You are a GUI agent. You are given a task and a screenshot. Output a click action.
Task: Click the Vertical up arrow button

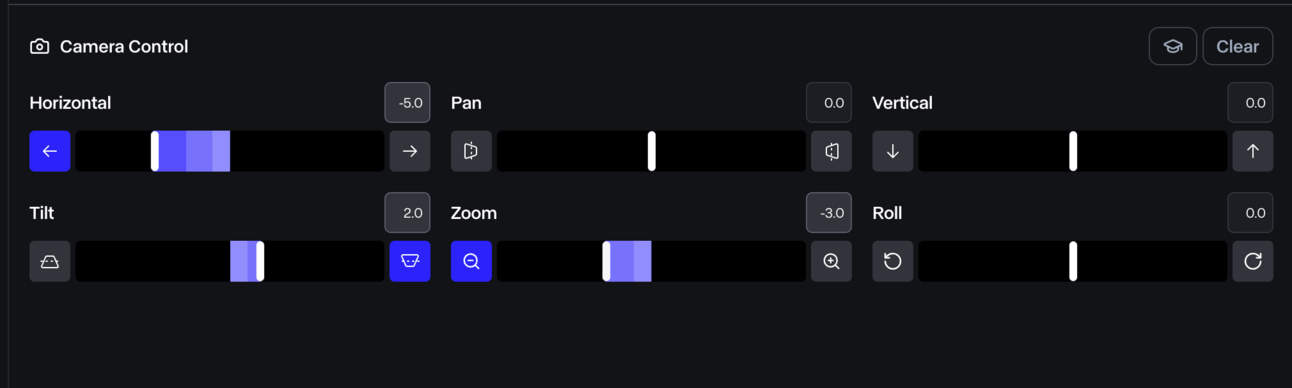pos(1253,151)
